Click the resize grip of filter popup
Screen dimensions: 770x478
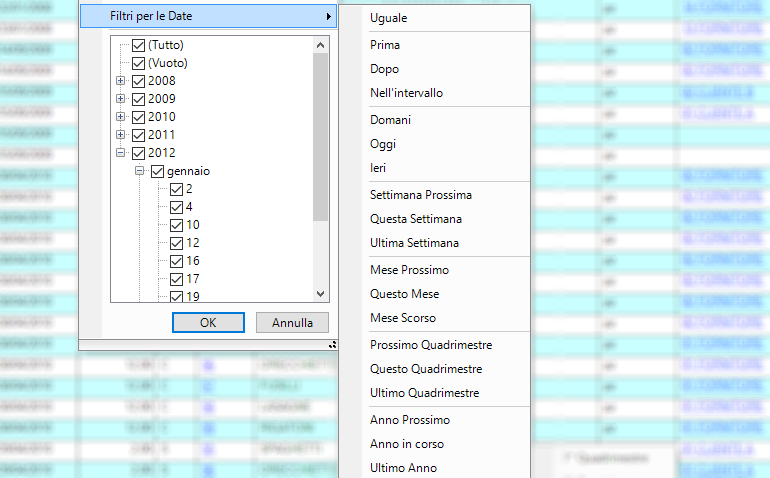click(331, 345)
